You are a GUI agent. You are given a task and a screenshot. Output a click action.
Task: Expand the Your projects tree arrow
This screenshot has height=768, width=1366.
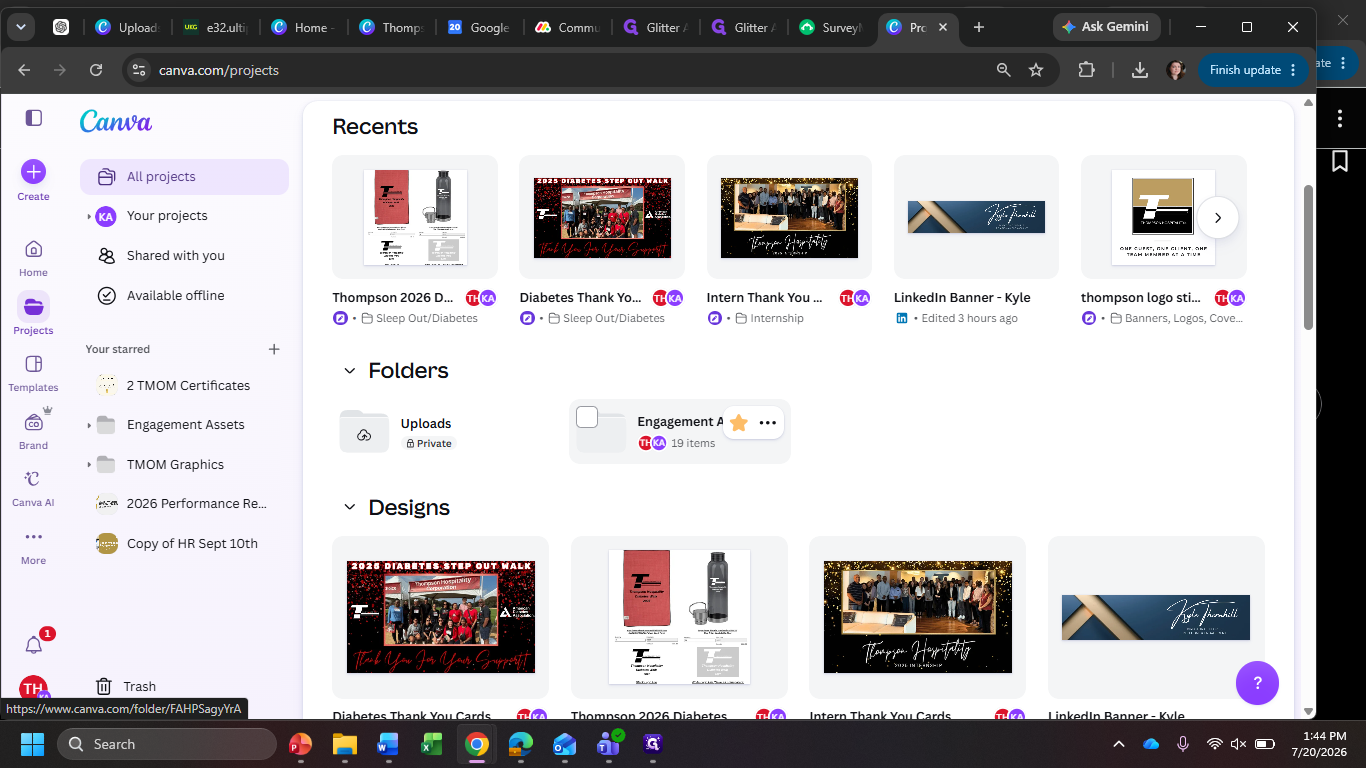coord(89,216)
